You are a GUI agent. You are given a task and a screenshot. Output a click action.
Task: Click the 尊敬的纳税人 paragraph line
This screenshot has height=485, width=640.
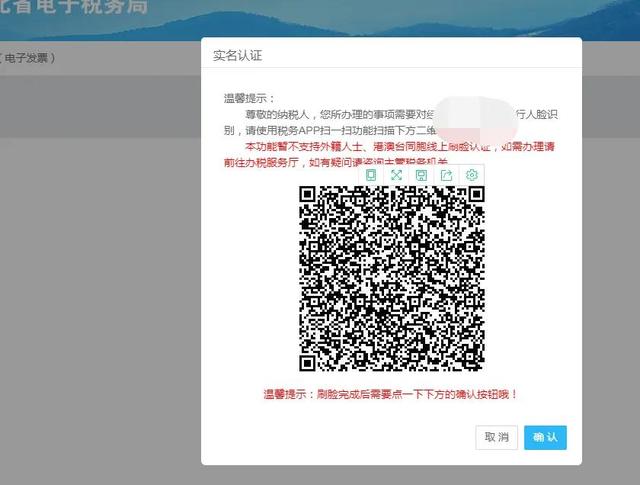(x=401, y=114)
